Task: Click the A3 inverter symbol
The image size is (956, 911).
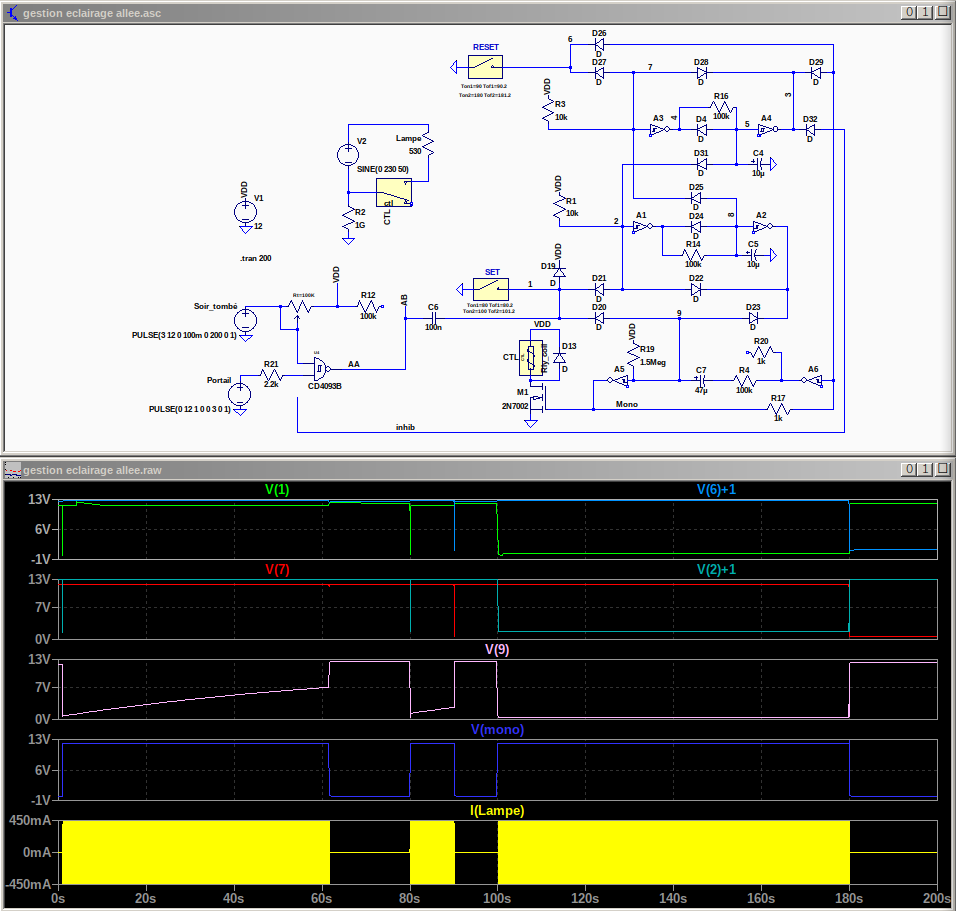Action: (x=658, y=130)
